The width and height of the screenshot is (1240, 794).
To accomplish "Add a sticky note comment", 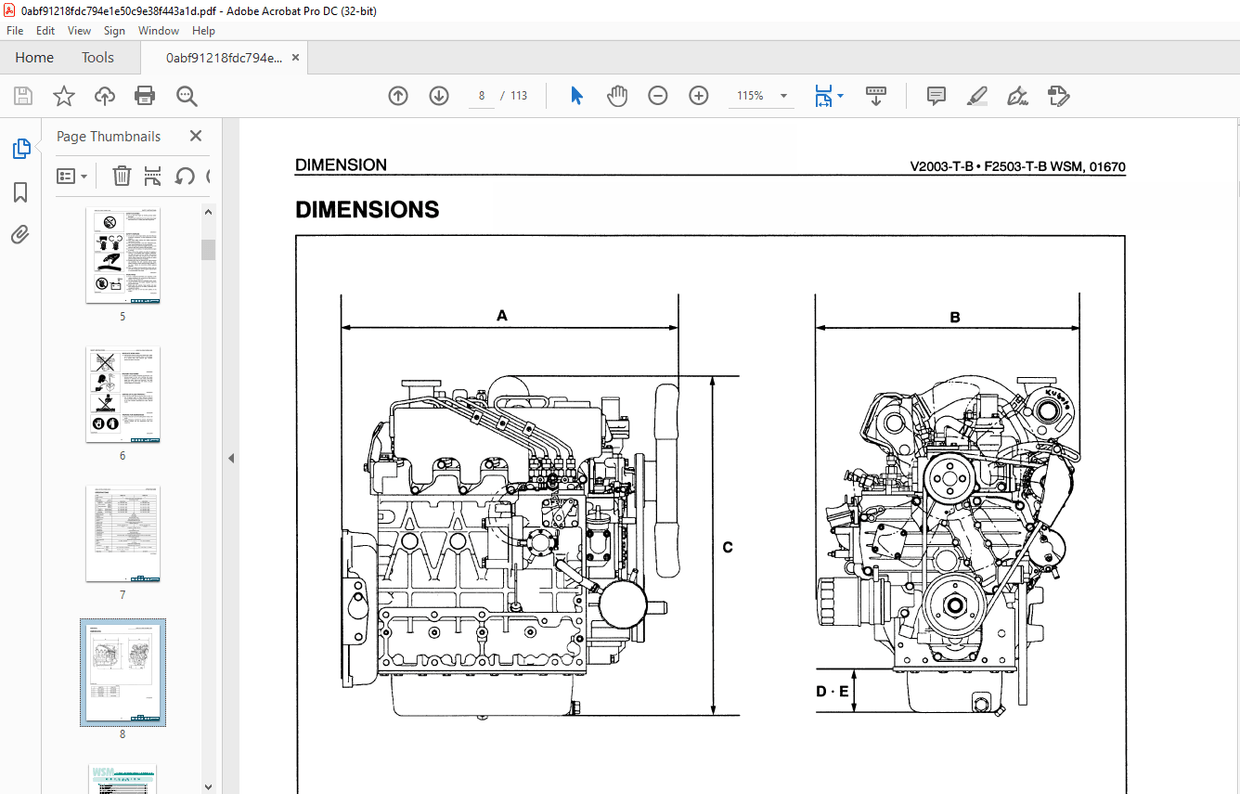I will click(935, 95).
